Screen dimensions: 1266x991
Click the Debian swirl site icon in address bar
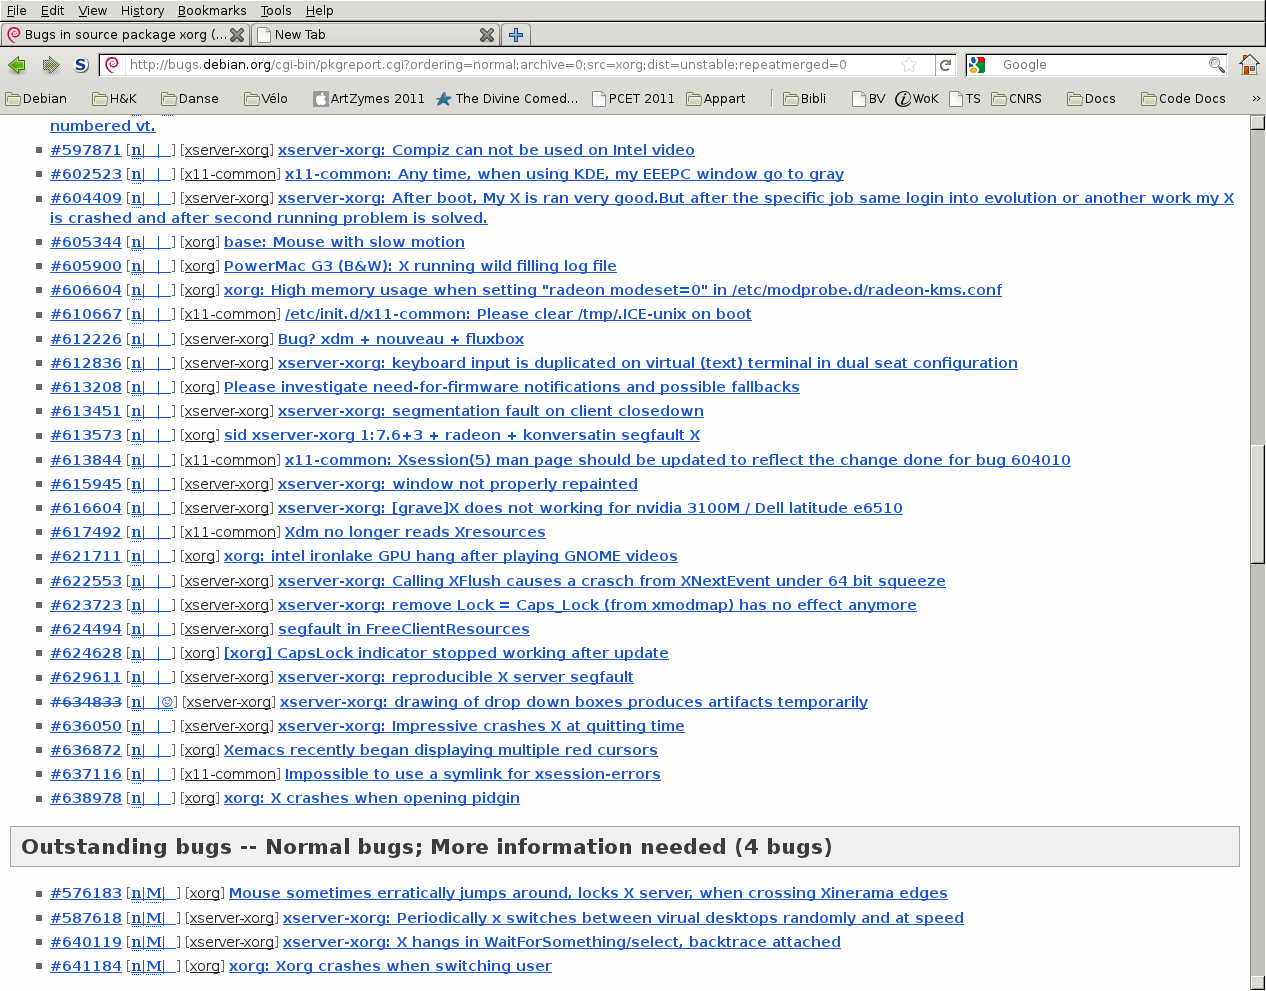tap(113, 65)
